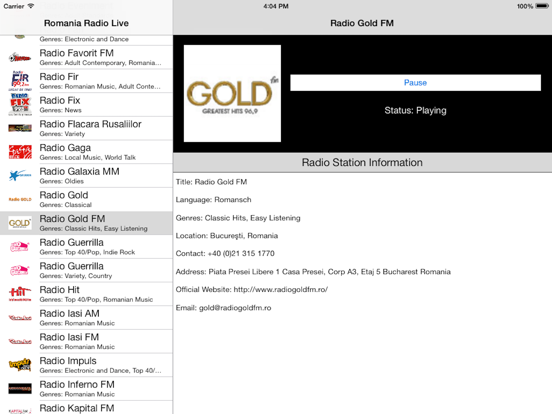Open Radio Guerrilla Indie Rock station
The image size is (552, 414).
tap(86, 246)
